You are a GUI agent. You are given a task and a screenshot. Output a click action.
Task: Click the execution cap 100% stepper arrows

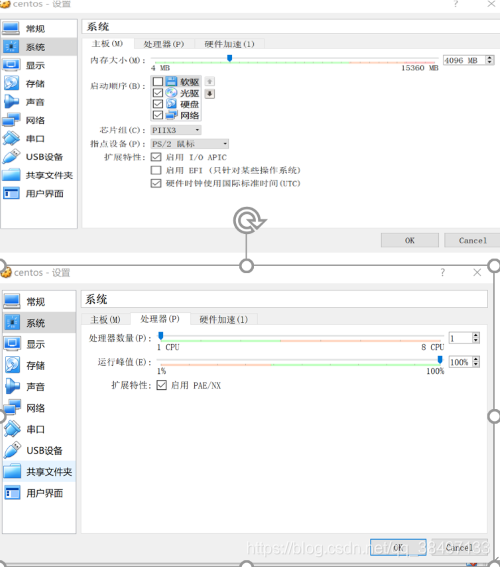click(x=476, y=362)
